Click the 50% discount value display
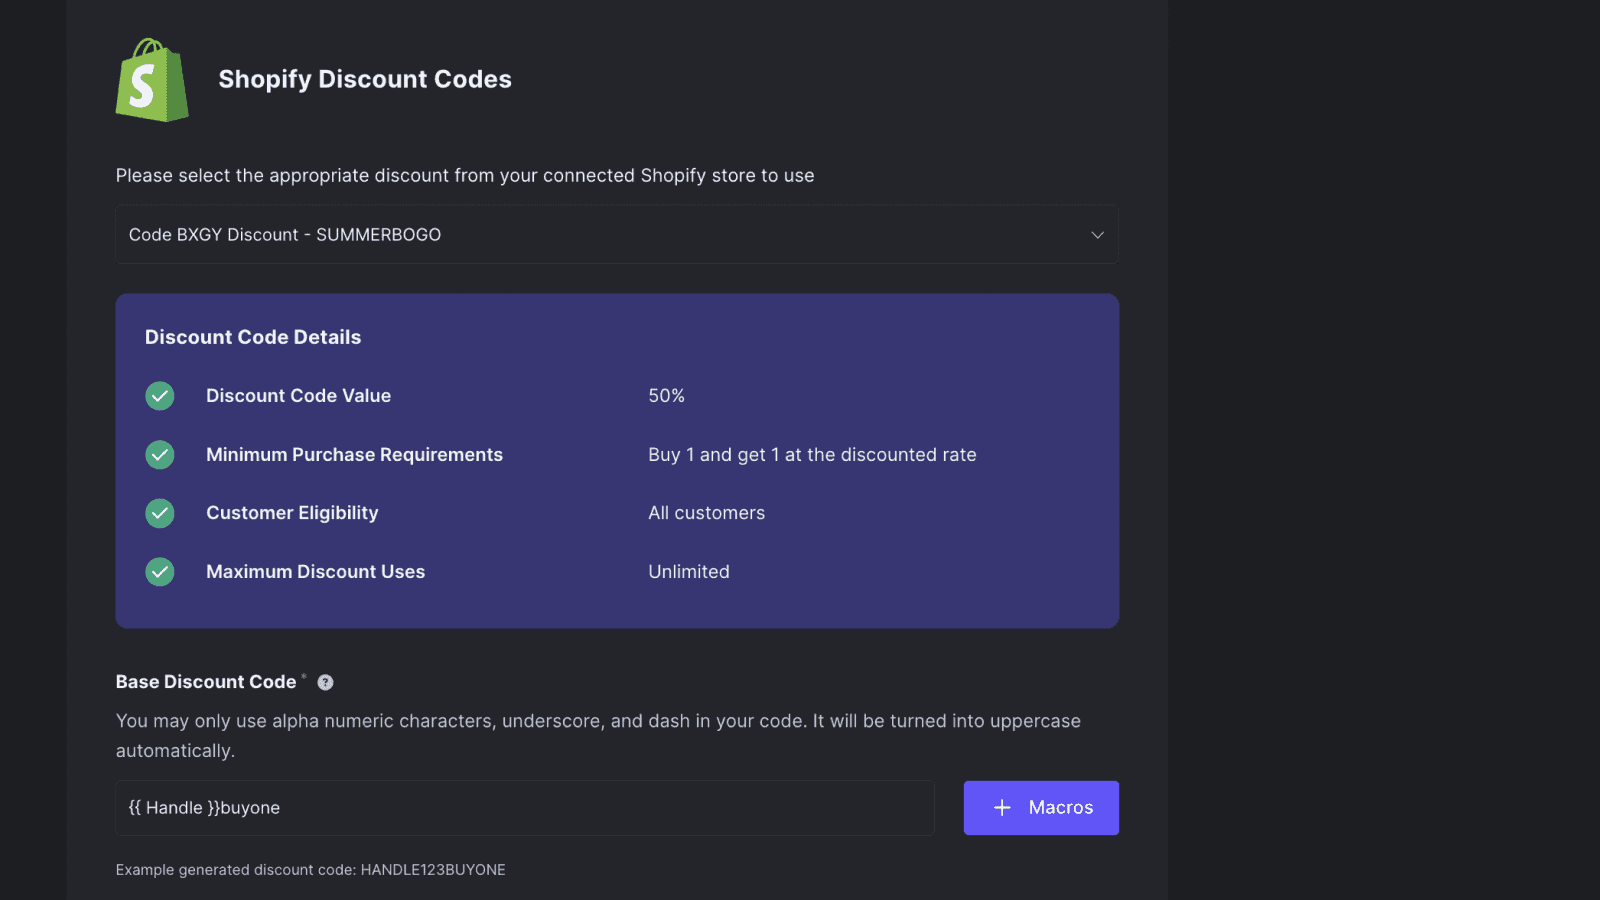Image resolution: width=1600 pixels, height=900 pixels. click(x=666, y=395)
